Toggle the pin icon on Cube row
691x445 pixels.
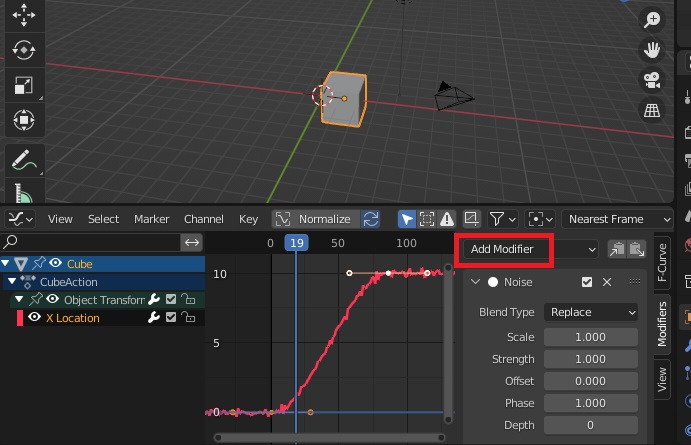pos(39,263)
